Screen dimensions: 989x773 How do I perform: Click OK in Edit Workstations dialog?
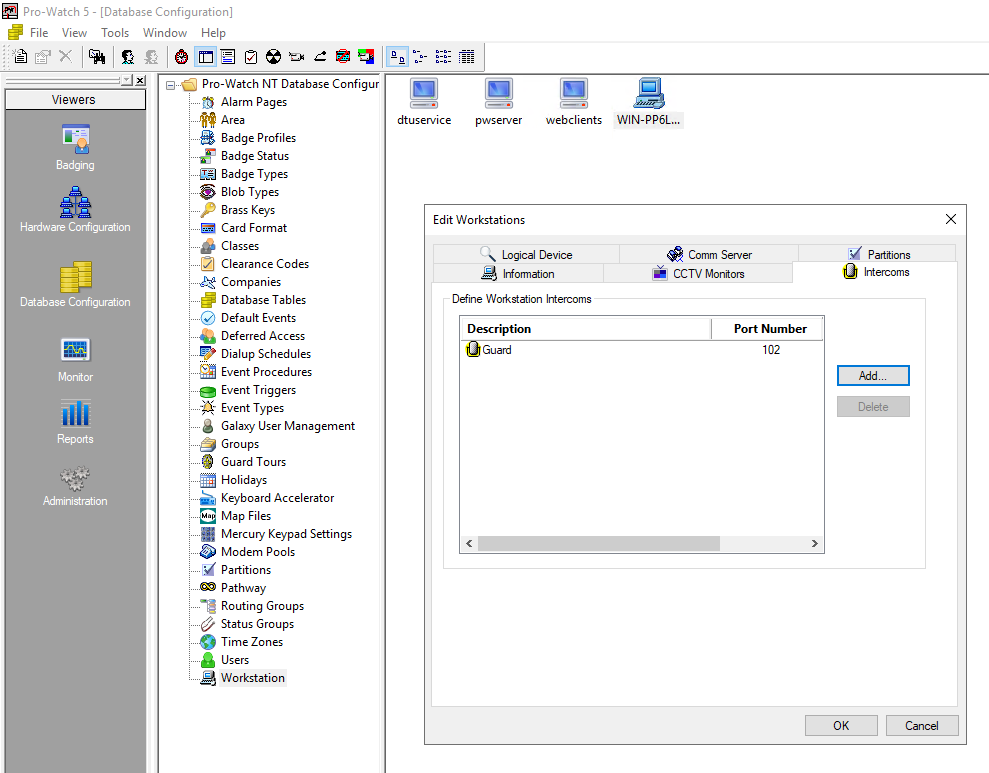coord(841,726)
